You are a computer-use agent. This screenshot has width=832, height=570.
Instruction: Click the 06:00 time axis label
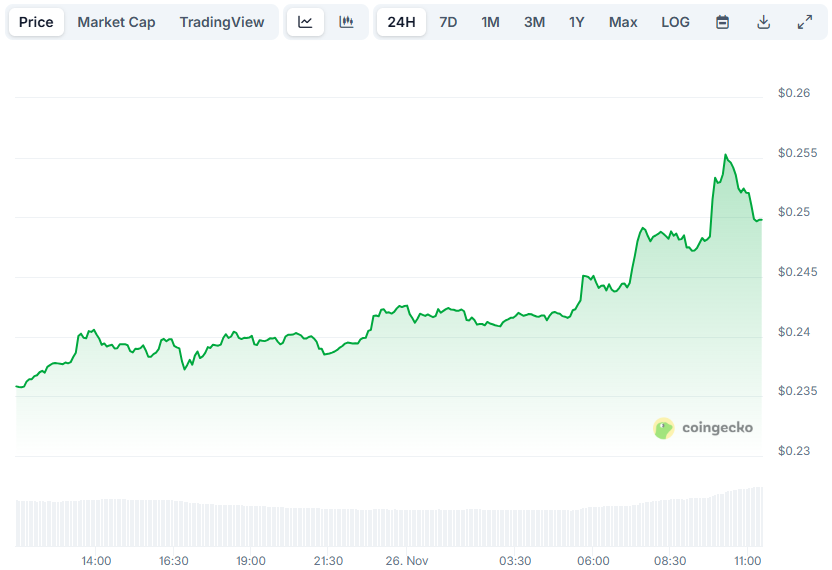point(593,561)
